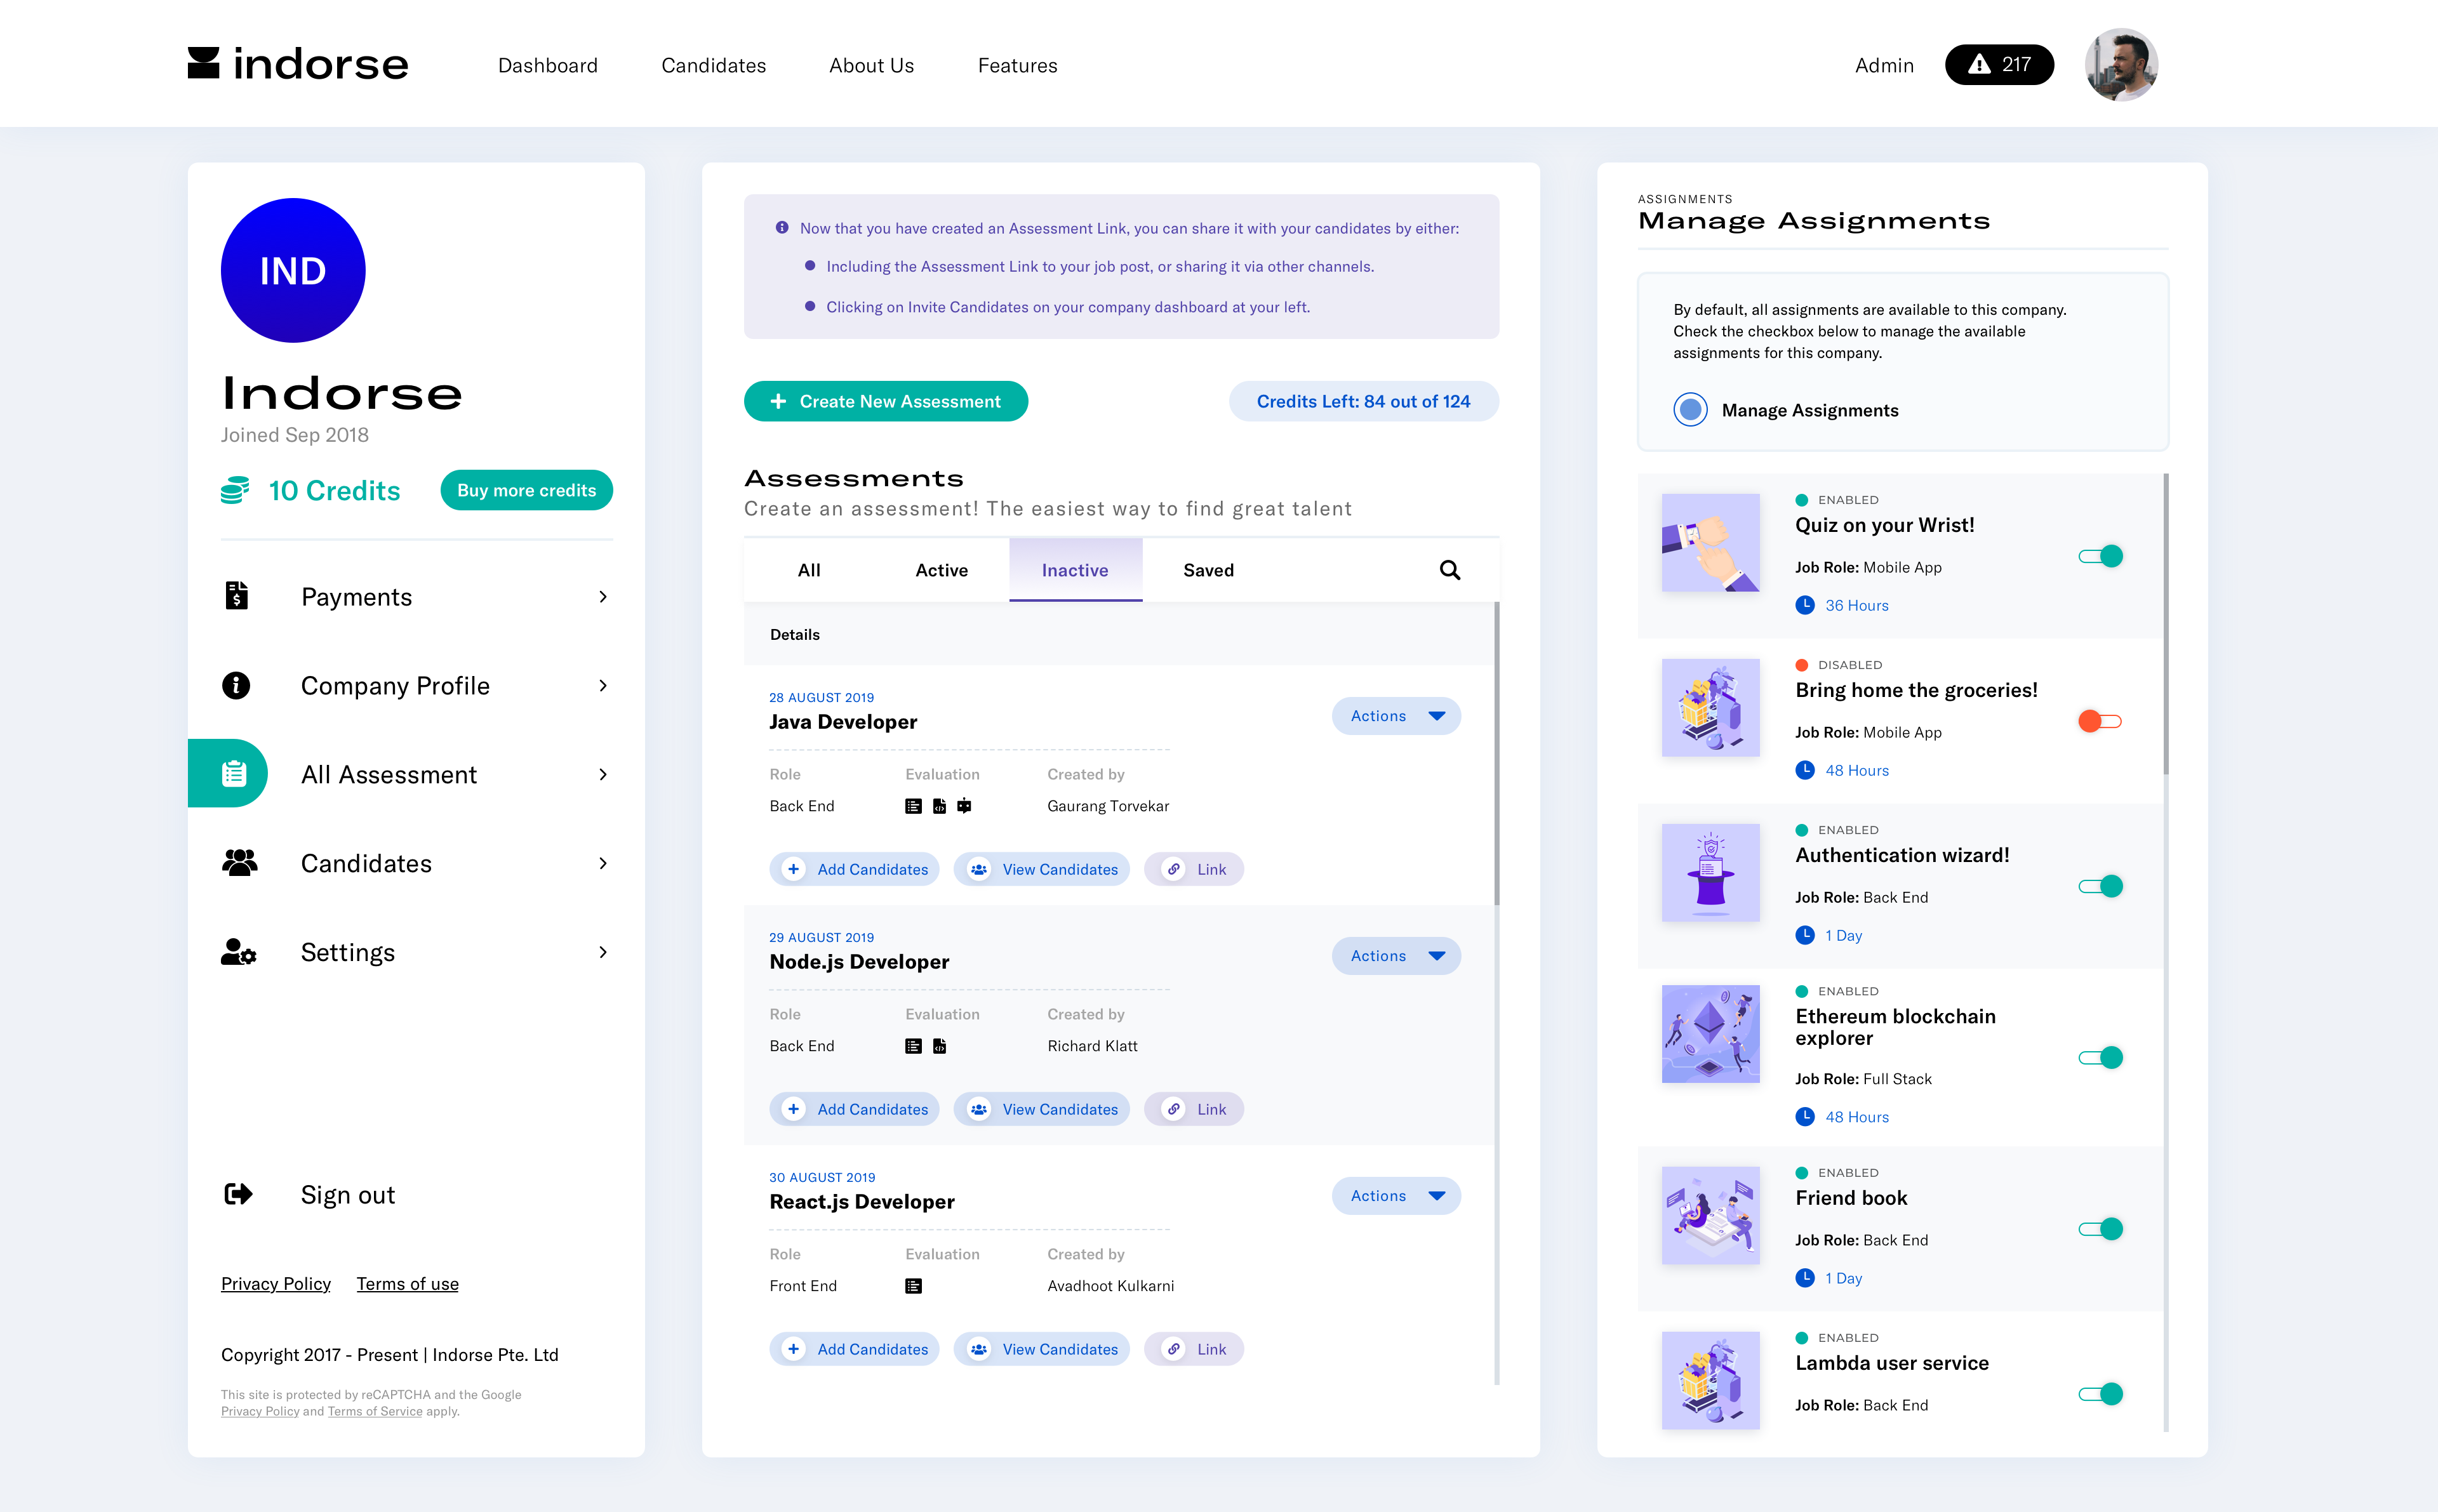Click Java Developer bot evaluation icon
The height and width of the screenshot is (1512, 2438).
click(x=964, y=806)
